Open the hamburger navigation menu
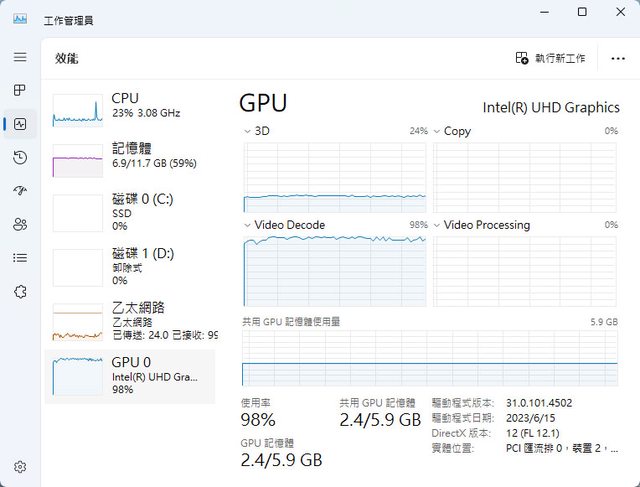 (x=20, y=57)
